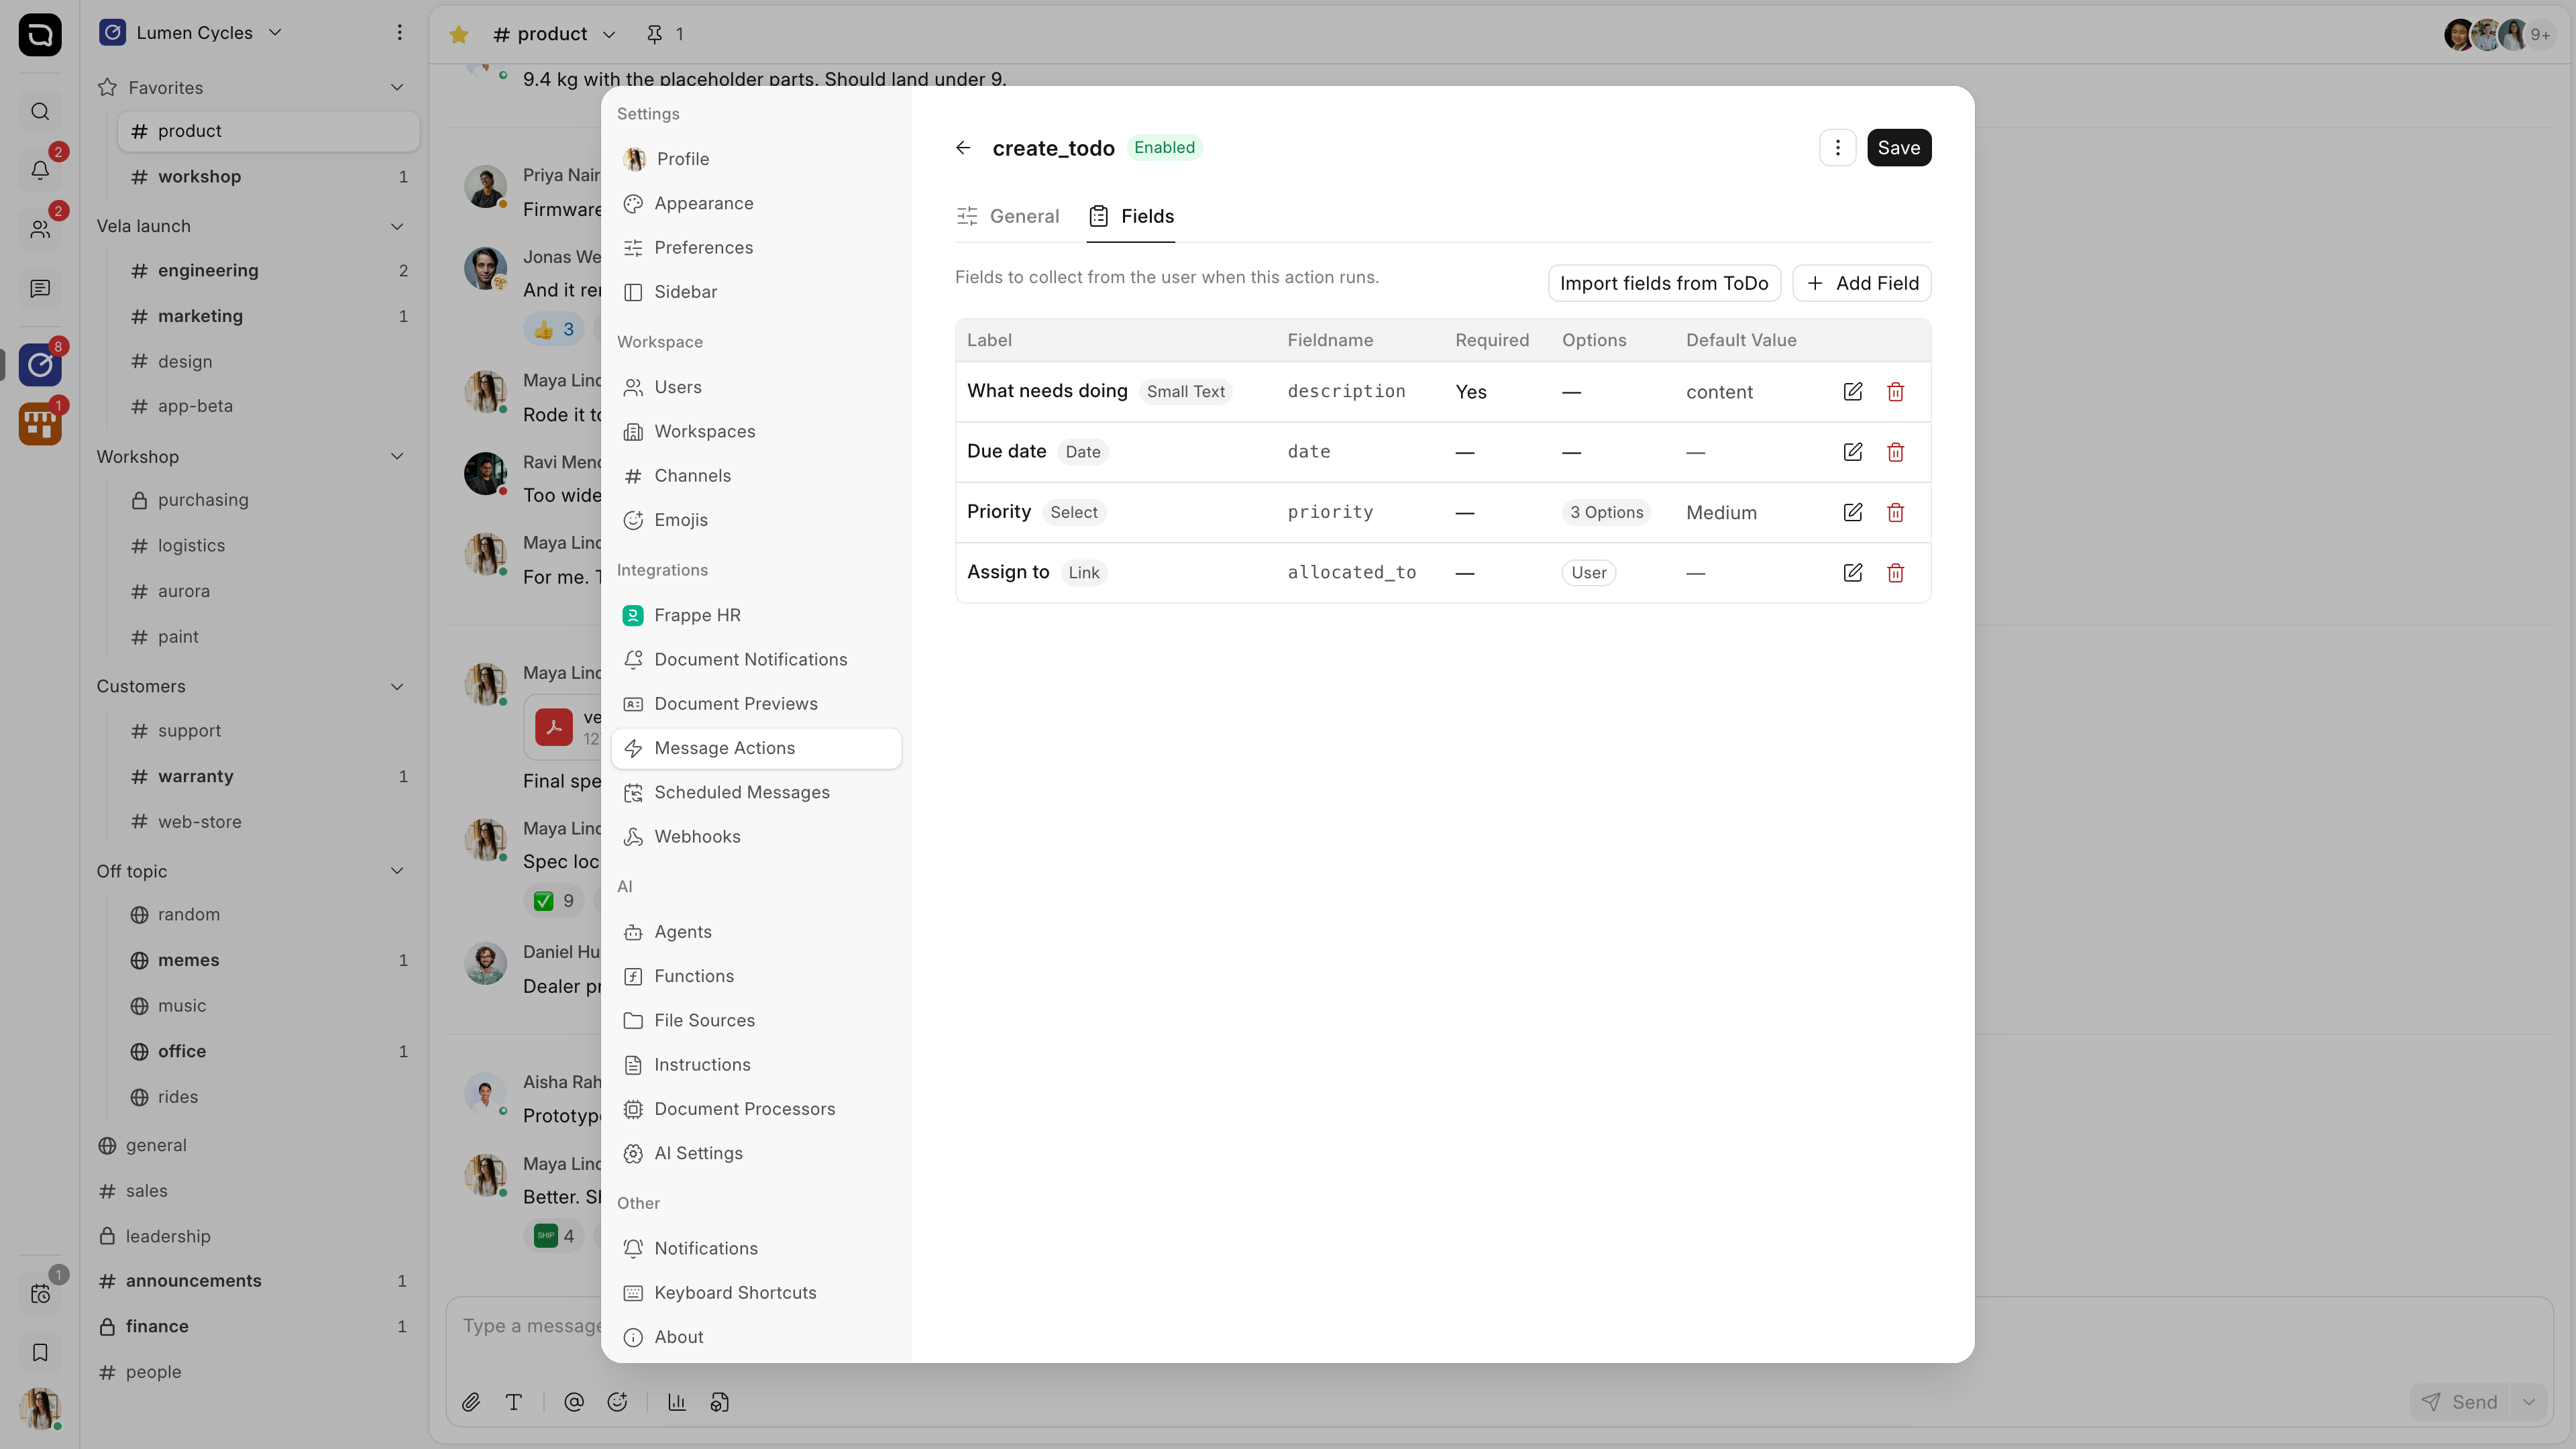Click the allocated_to fieldname cell

coord(1351,572)
